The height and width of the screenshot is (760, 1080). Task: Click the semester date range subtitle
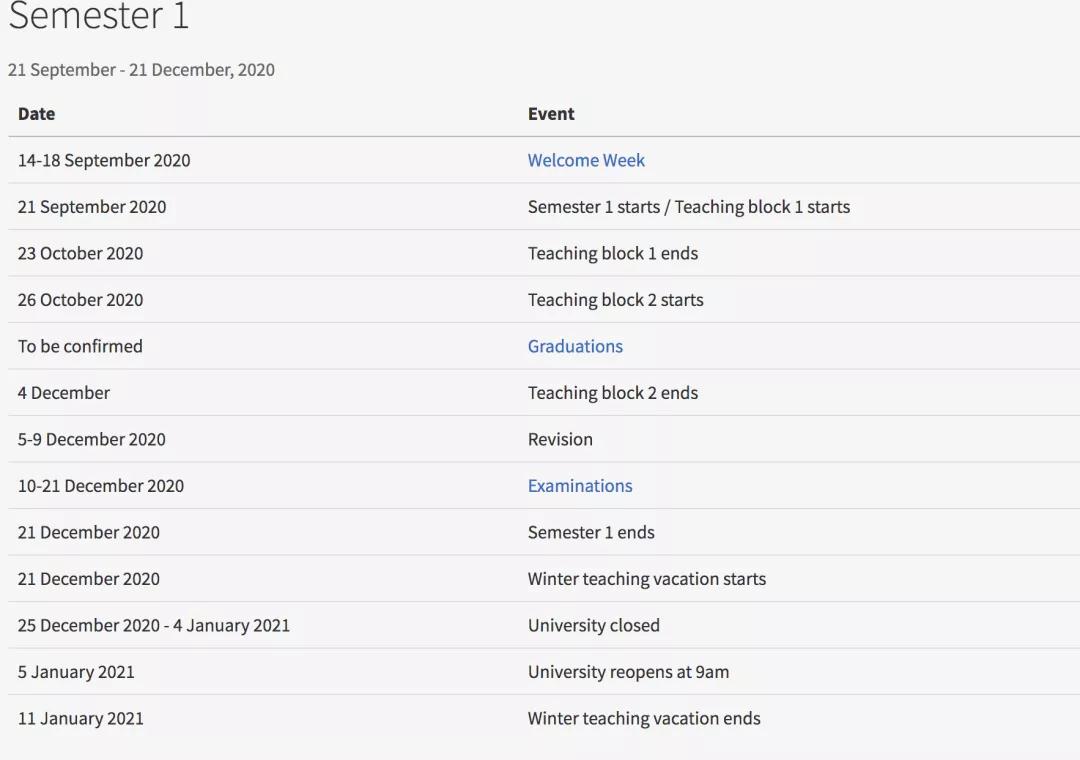[x=141, y=70]
